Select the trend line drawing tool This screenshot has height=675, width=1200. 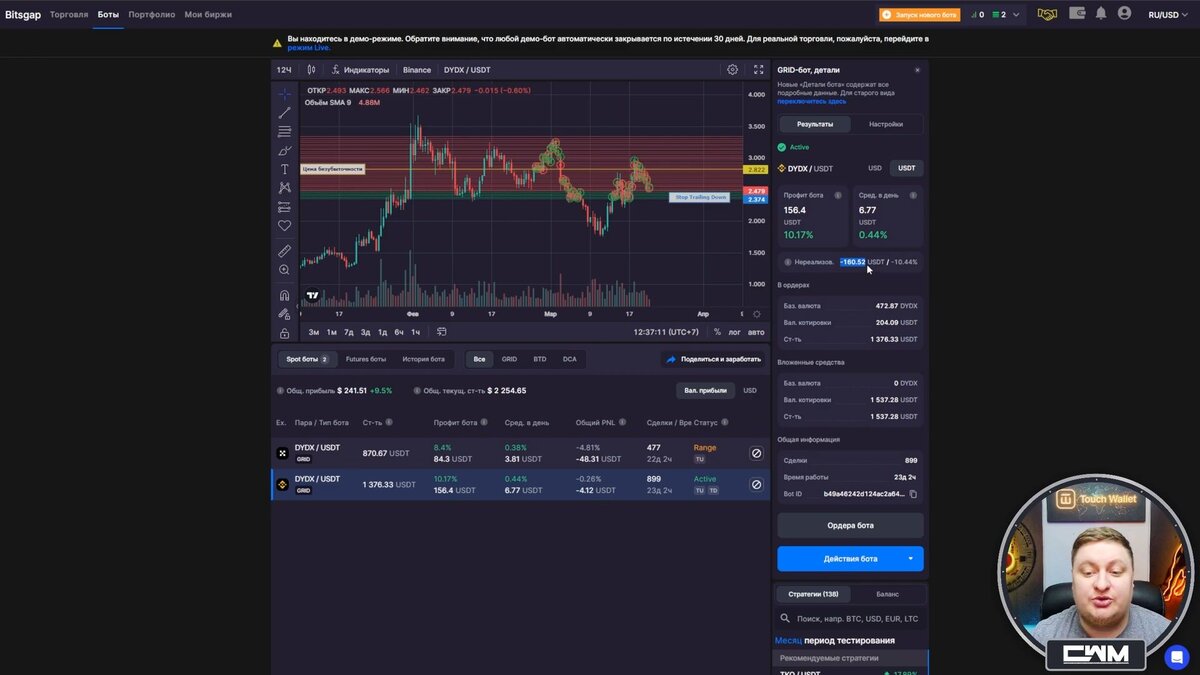285,113
